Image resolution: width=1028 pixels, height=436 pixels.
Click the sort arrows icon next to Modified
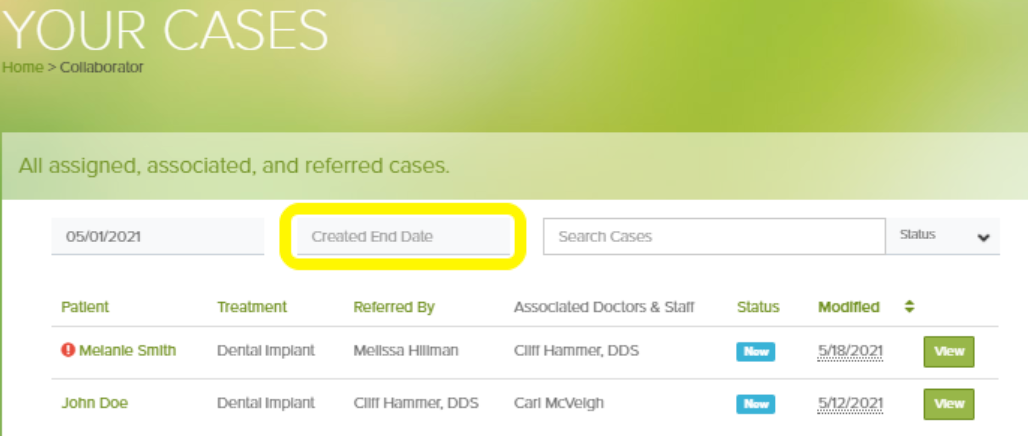[909, 307]
